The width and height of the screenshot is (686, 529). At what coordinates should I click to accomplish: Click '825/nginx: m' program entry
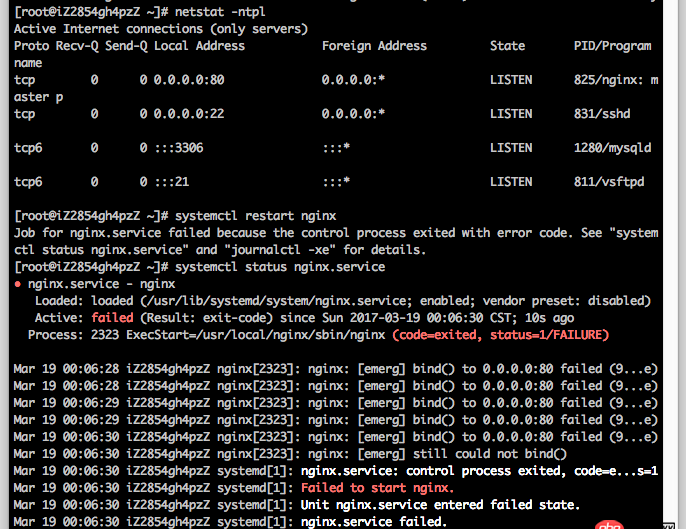616,80
